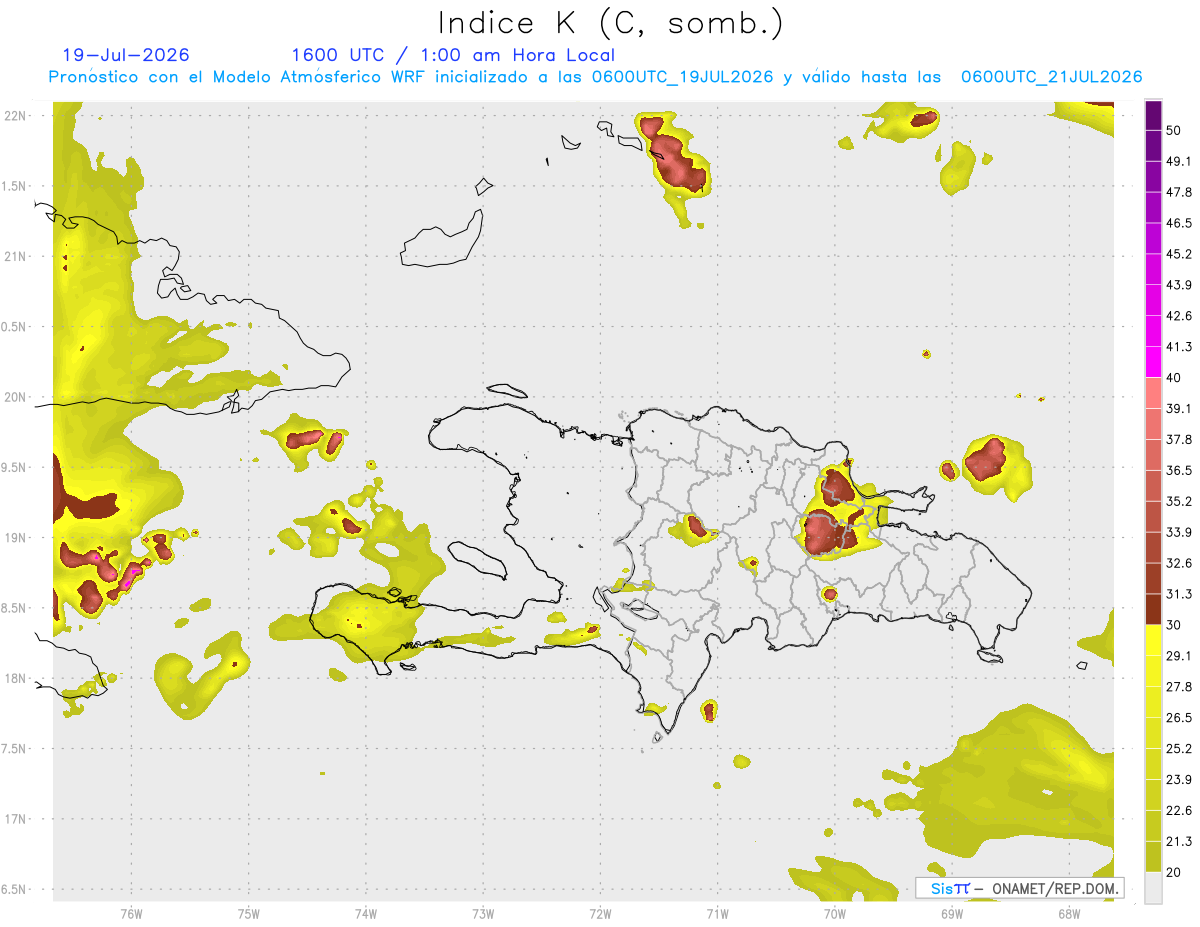Click the "Indice K (C, somb.)" chart title
Image resolution: width=1200 pixels, height=927 pixels.
(x=610, y=22)
